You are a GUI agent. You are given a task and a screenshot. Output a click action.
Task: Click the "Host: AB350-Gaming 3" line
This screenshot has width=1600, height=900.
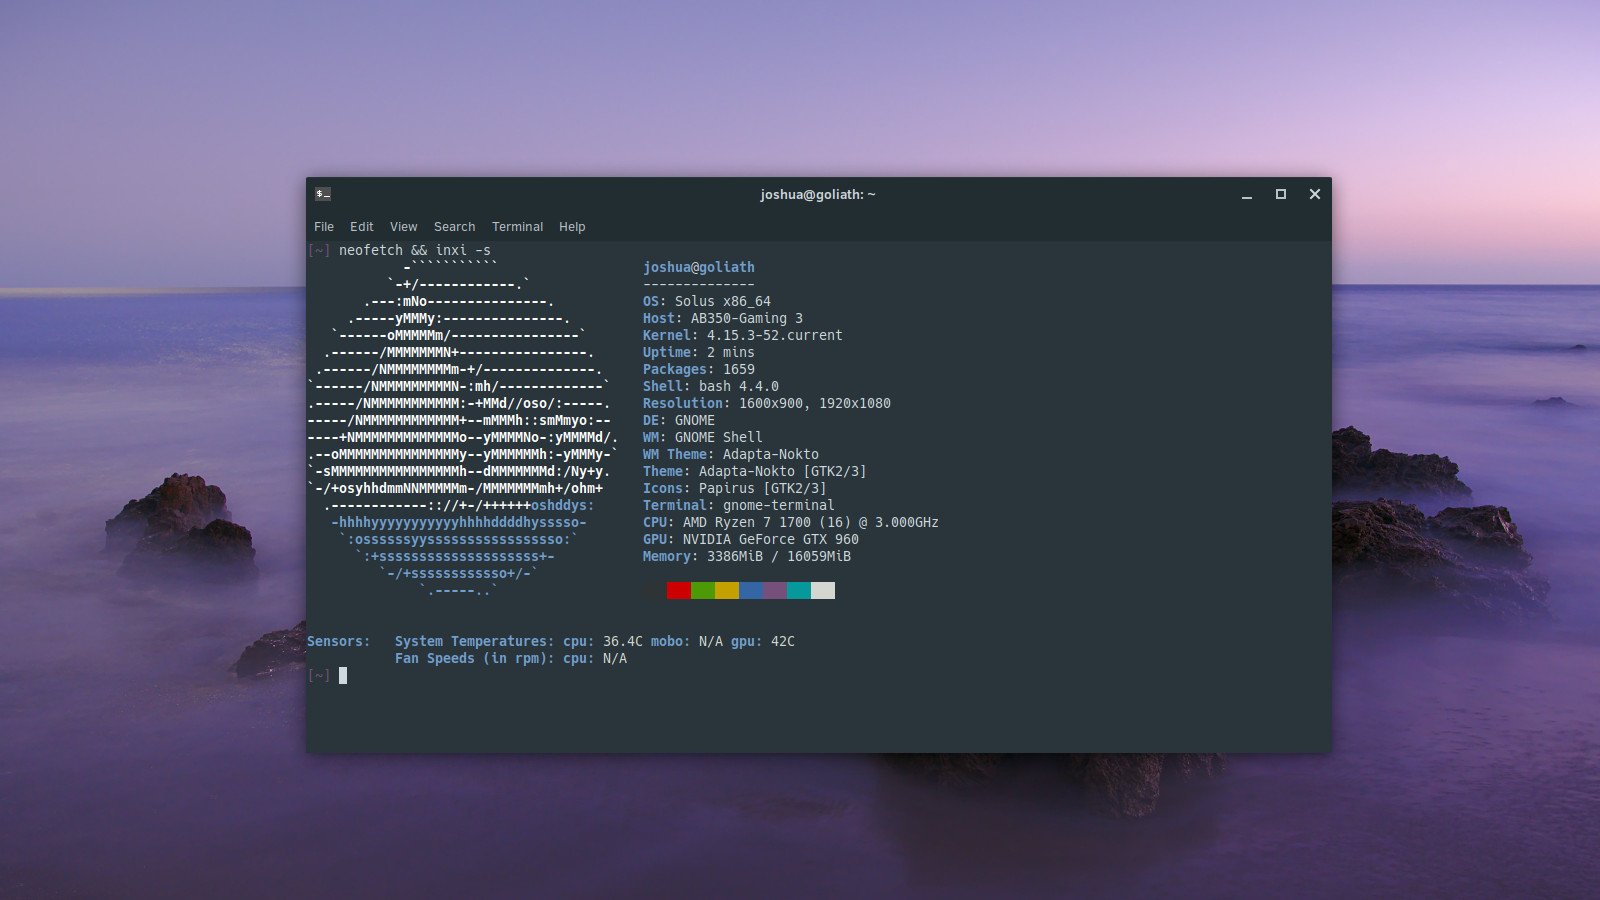click(x=723, y=318)
